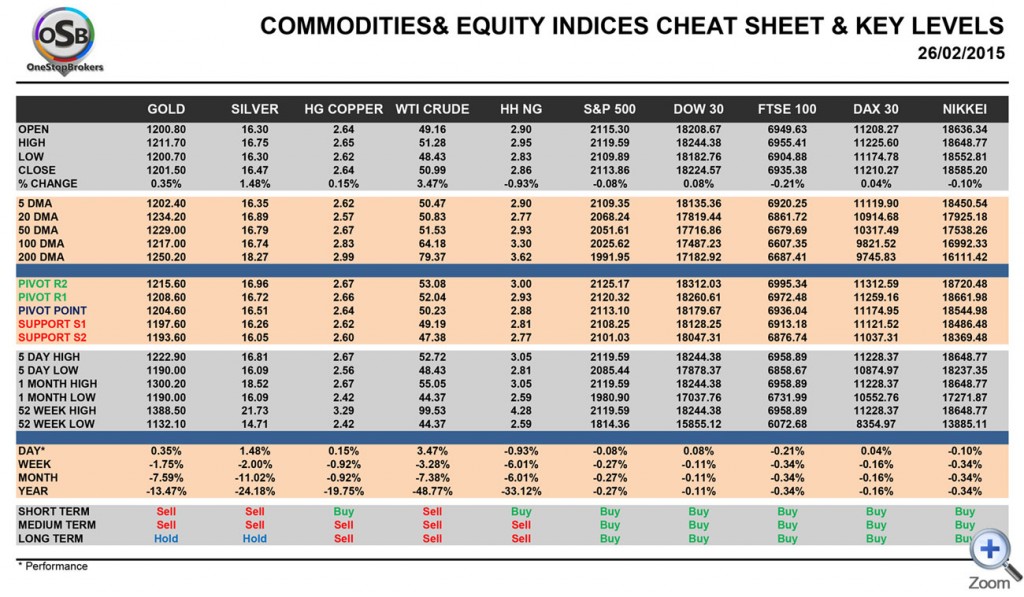Click the cheat sheet title heading
The width and height of the screenshot is (1024, 597).
point(631,26)
